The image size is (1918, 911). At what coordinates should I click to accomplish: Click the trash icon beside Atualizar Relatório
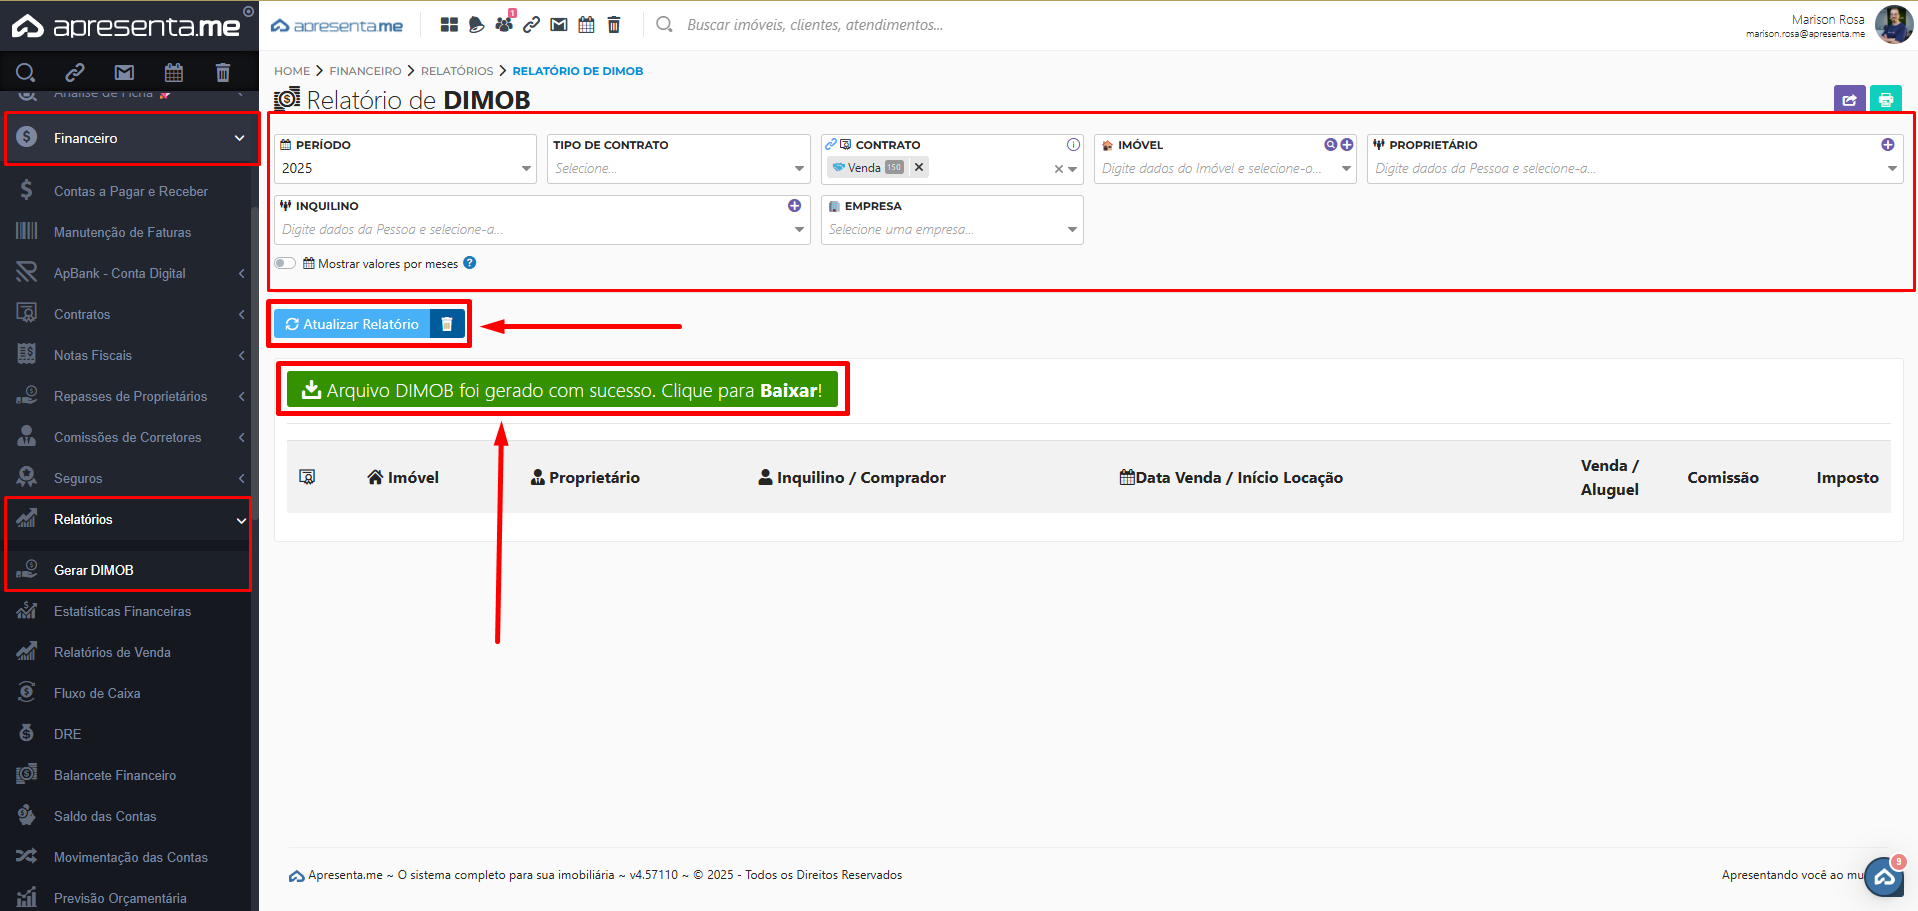point(447,324)
